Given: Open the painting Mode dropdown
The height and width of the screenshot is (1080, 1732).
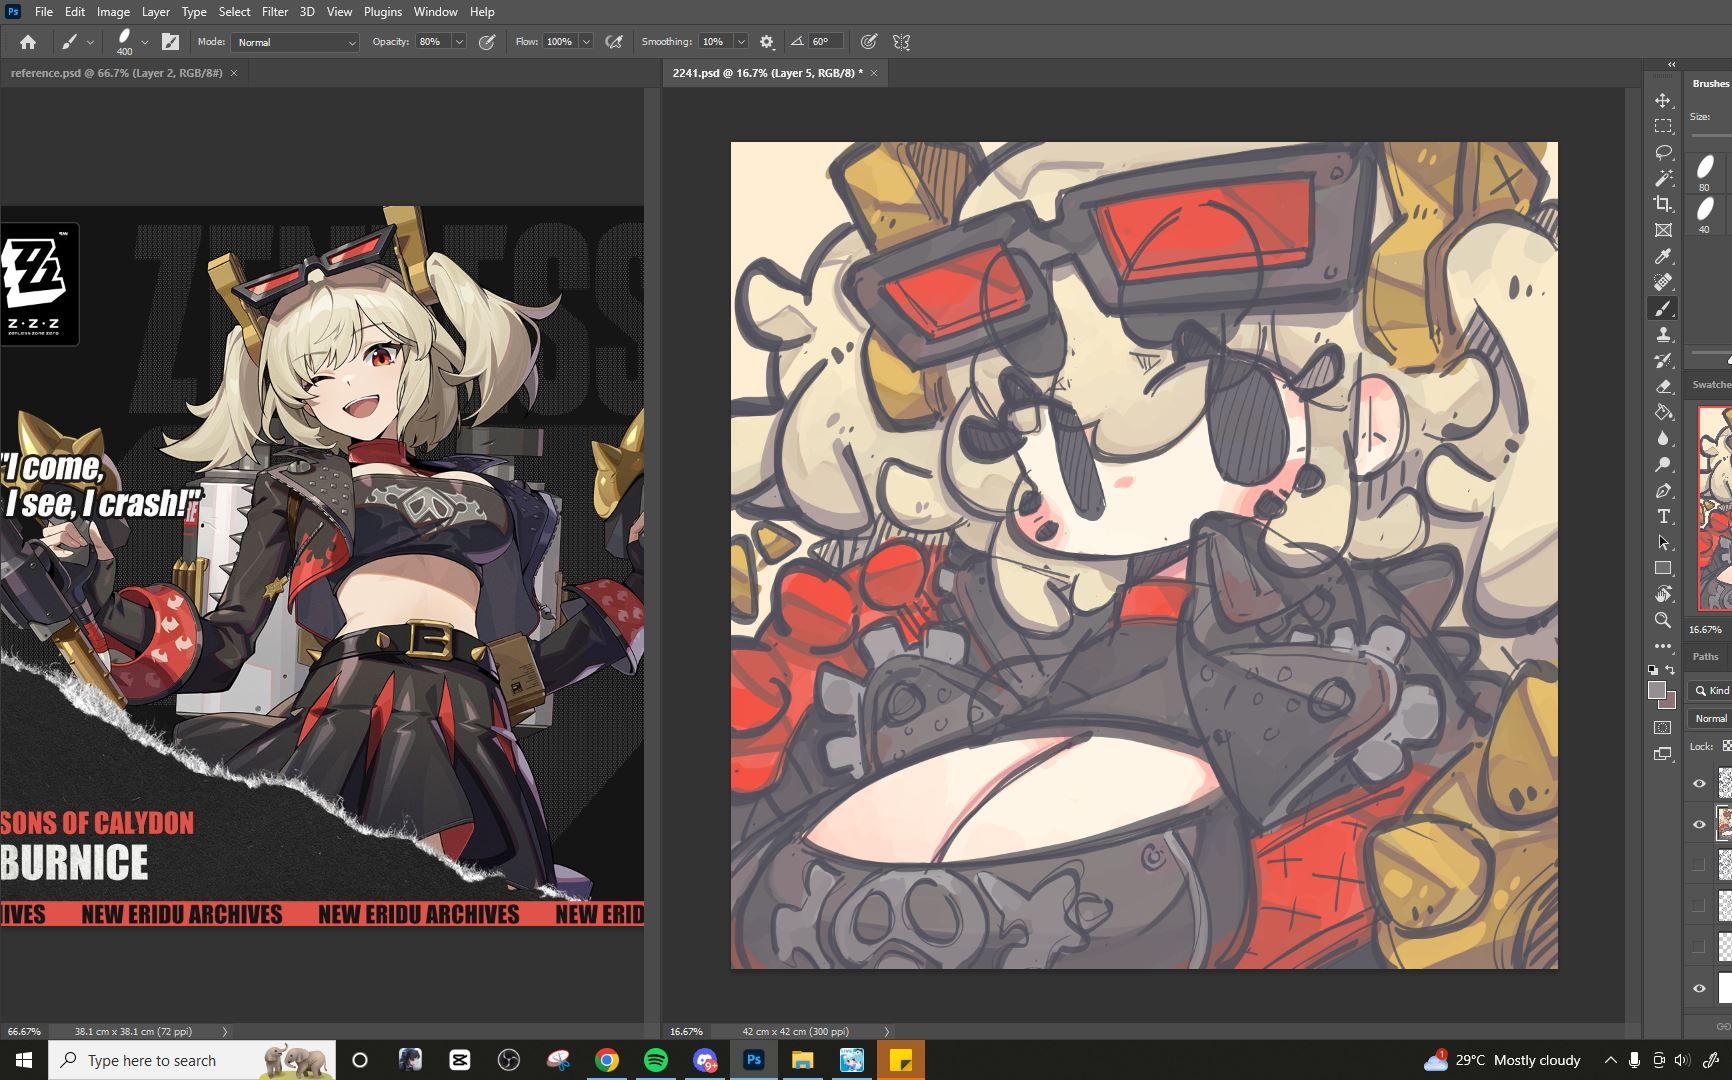Looking at the screenshot, I should (295, 42).
